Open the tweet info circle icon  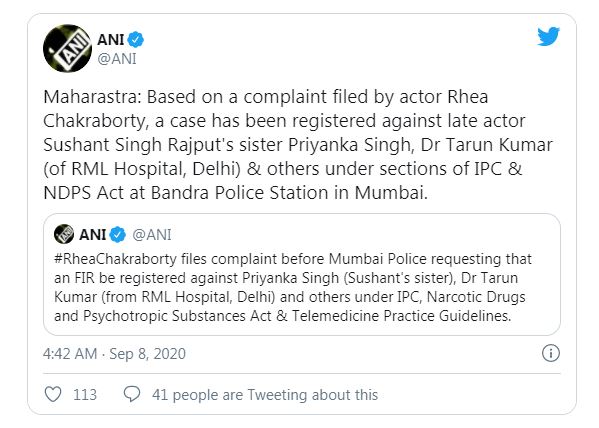point(550,353)
